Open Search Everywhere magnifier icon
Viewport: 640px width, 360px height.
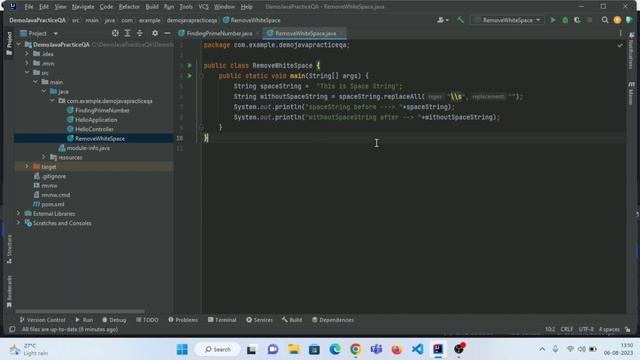604,20
